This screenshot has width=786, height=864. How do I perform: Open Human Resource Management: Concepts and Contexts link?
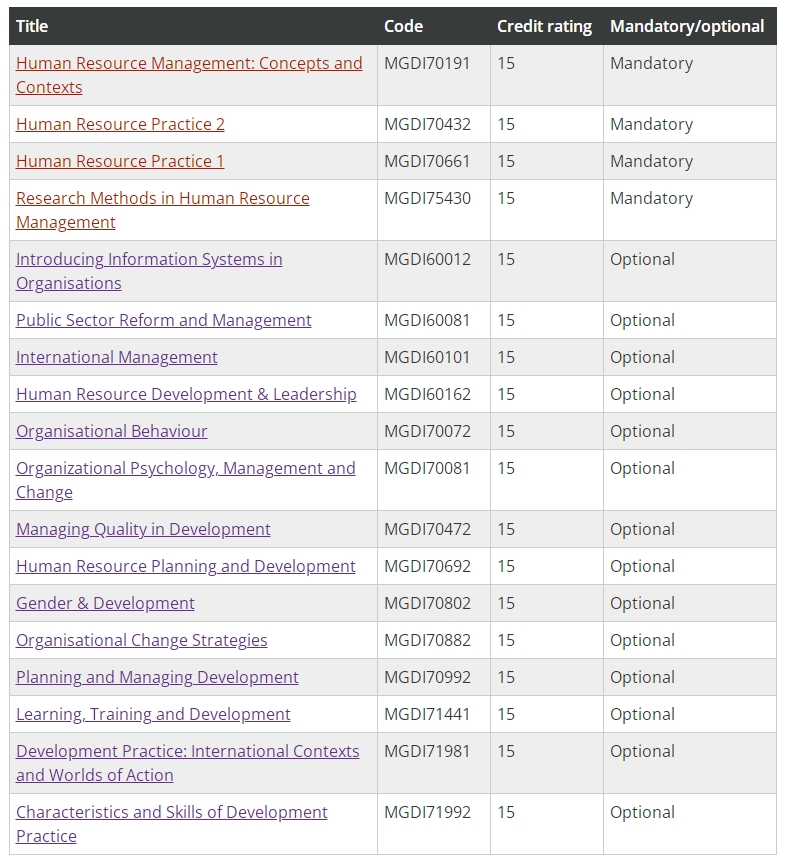[x=189, y=64]
